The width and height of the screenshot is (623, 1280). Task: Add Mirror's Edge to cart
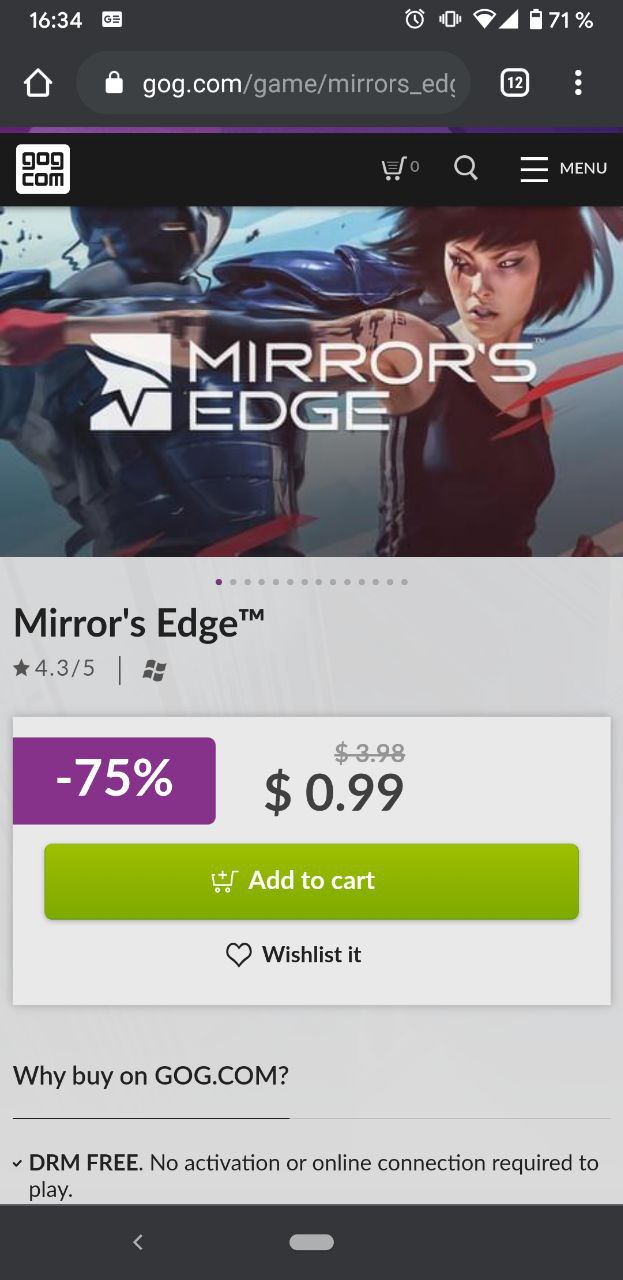pyautogui.click(x=311, y=881)
